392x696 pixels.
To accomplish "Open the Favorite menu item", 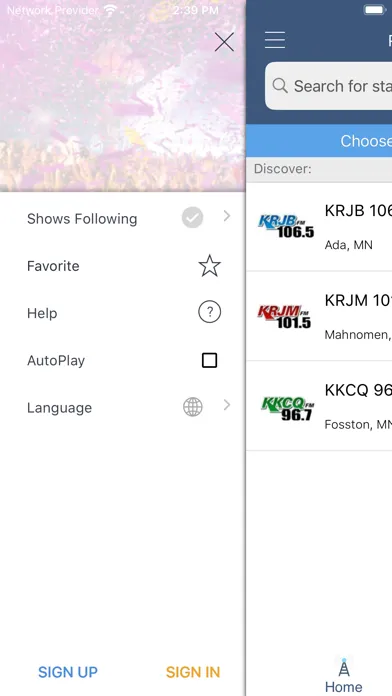I will [123, 266].
